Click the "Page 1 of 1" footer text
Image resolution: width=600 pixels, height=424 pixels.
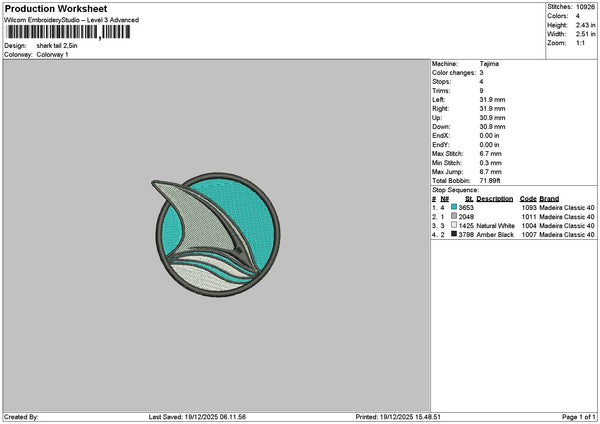tap(579, 417)
